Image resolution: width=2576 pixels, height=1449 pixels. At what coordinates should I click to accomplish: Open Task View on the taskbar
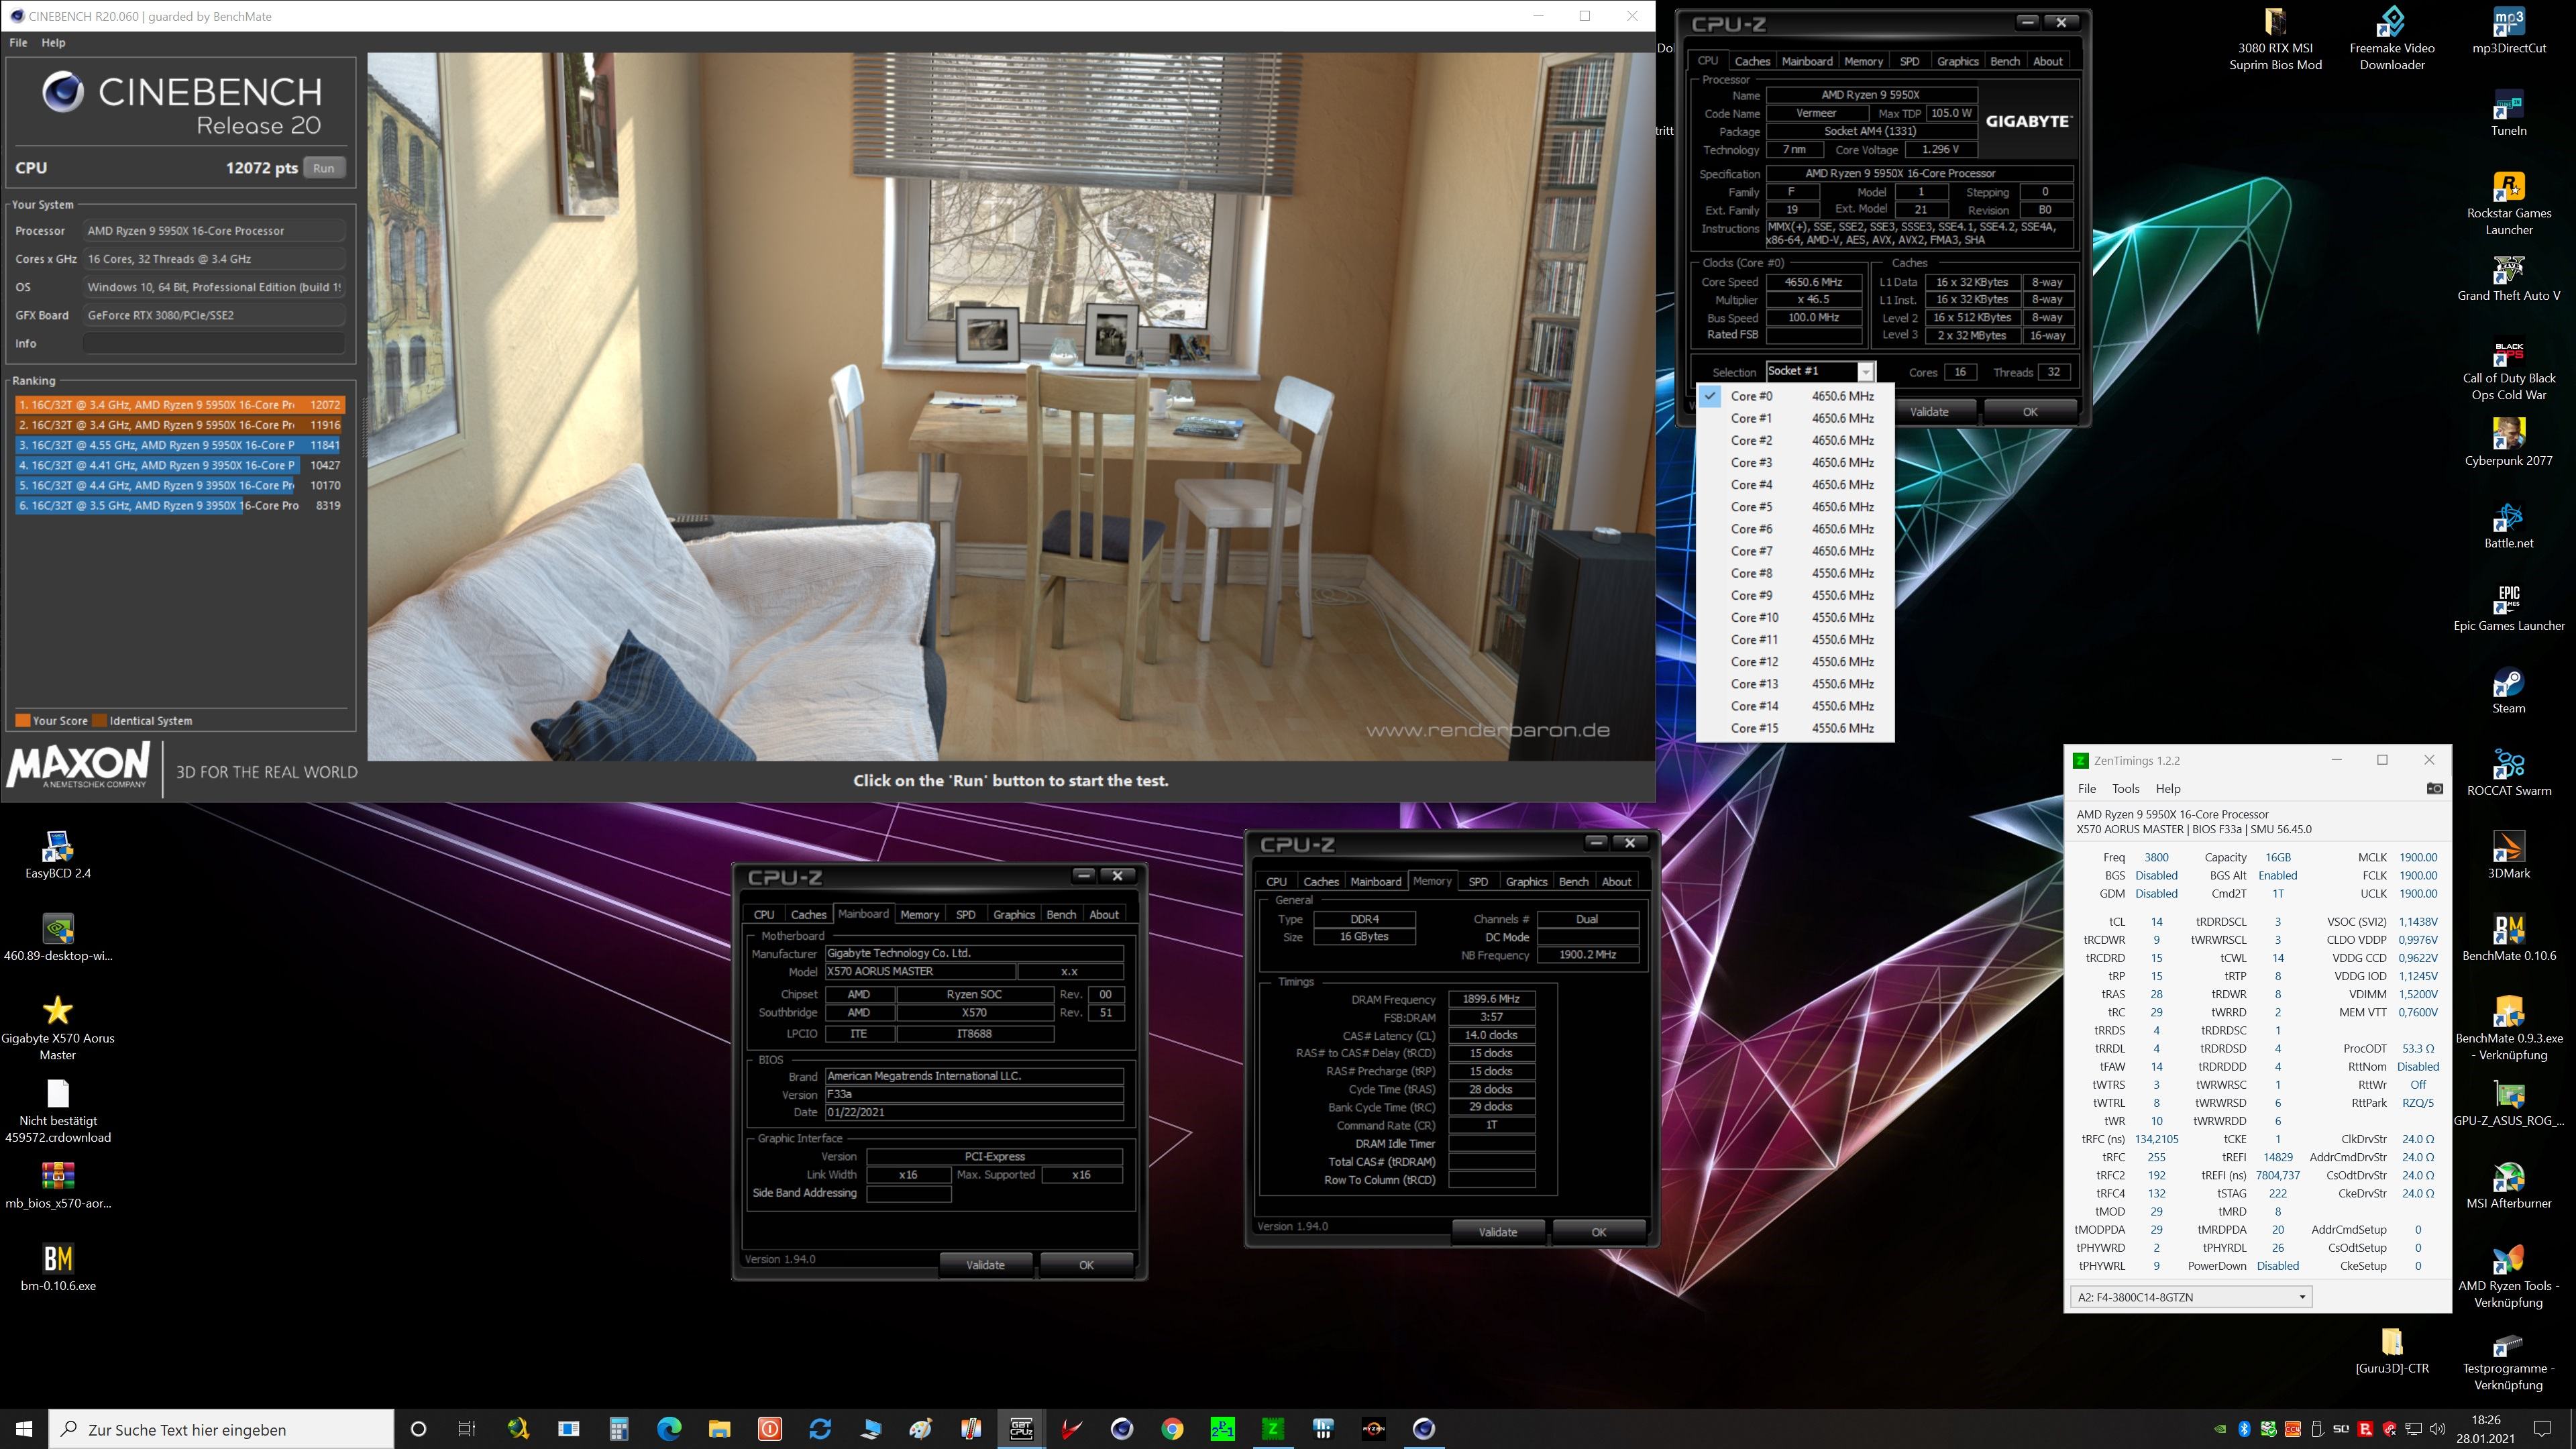(x=466, y=1429)
